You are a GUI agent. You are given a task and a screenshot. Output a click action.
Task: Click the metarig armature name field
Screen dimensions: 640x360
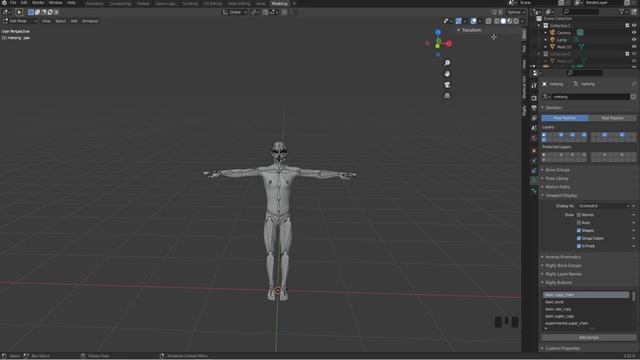click(590, 97)
